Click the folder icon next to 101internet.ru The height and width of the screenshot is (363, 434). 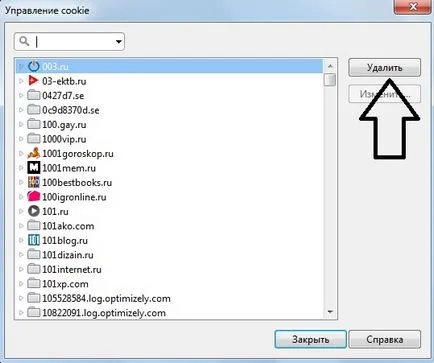33,269
